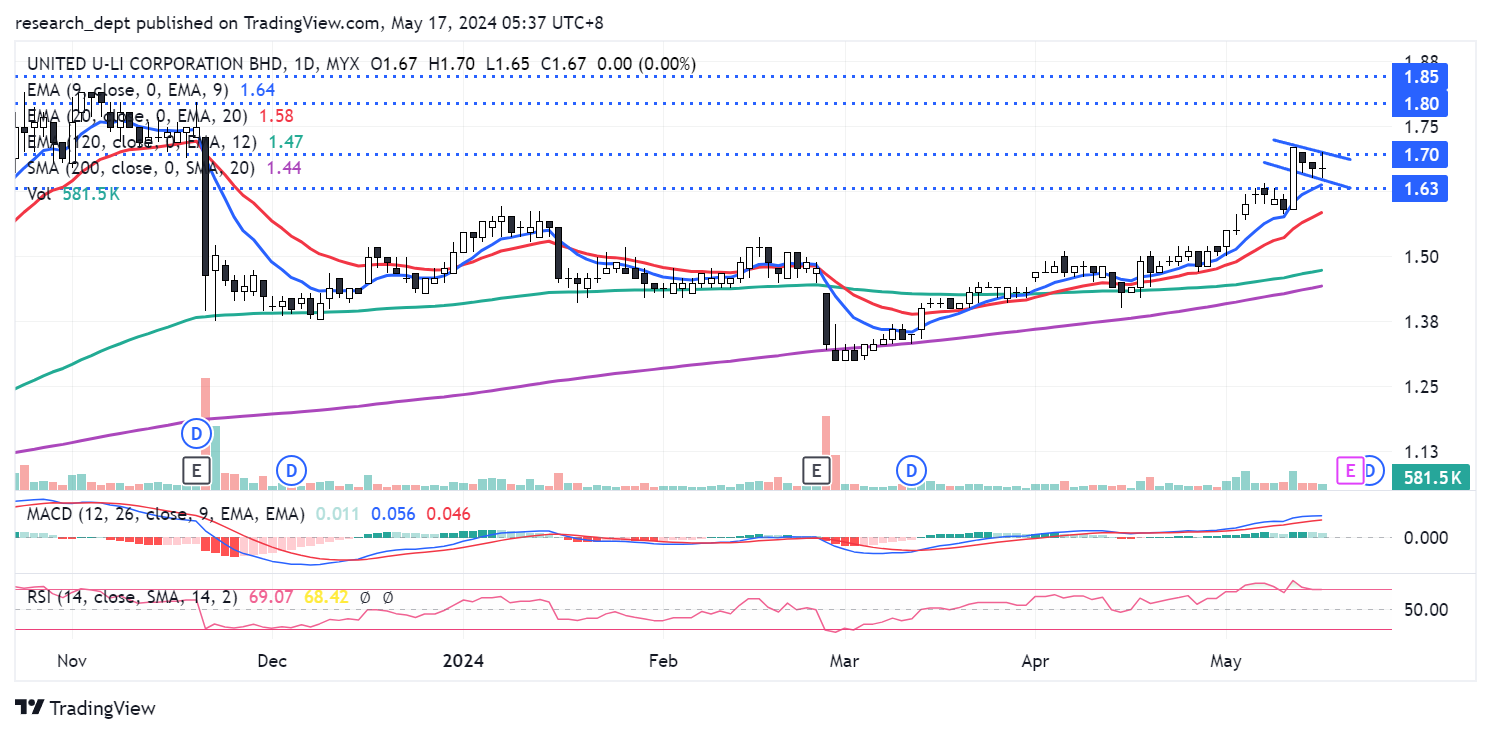1491x734 pixels.
Task: Select the purple upcoming earnings marker
Action: (1350, 469)
